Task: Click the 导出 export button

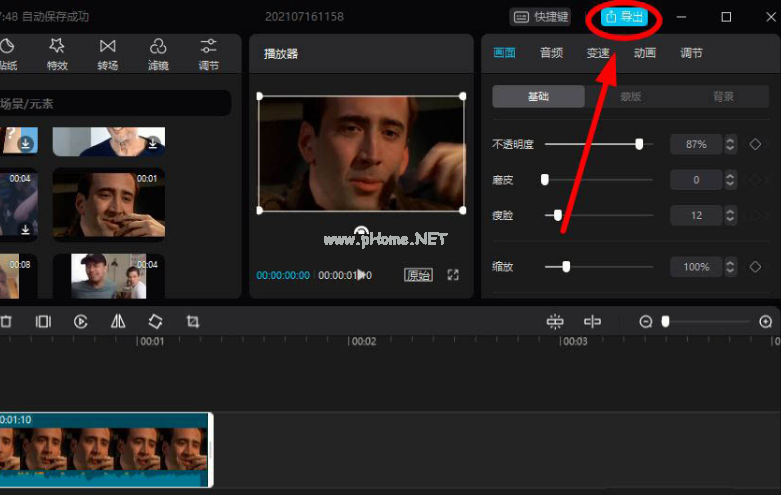Action: click(x=625, y=17)
